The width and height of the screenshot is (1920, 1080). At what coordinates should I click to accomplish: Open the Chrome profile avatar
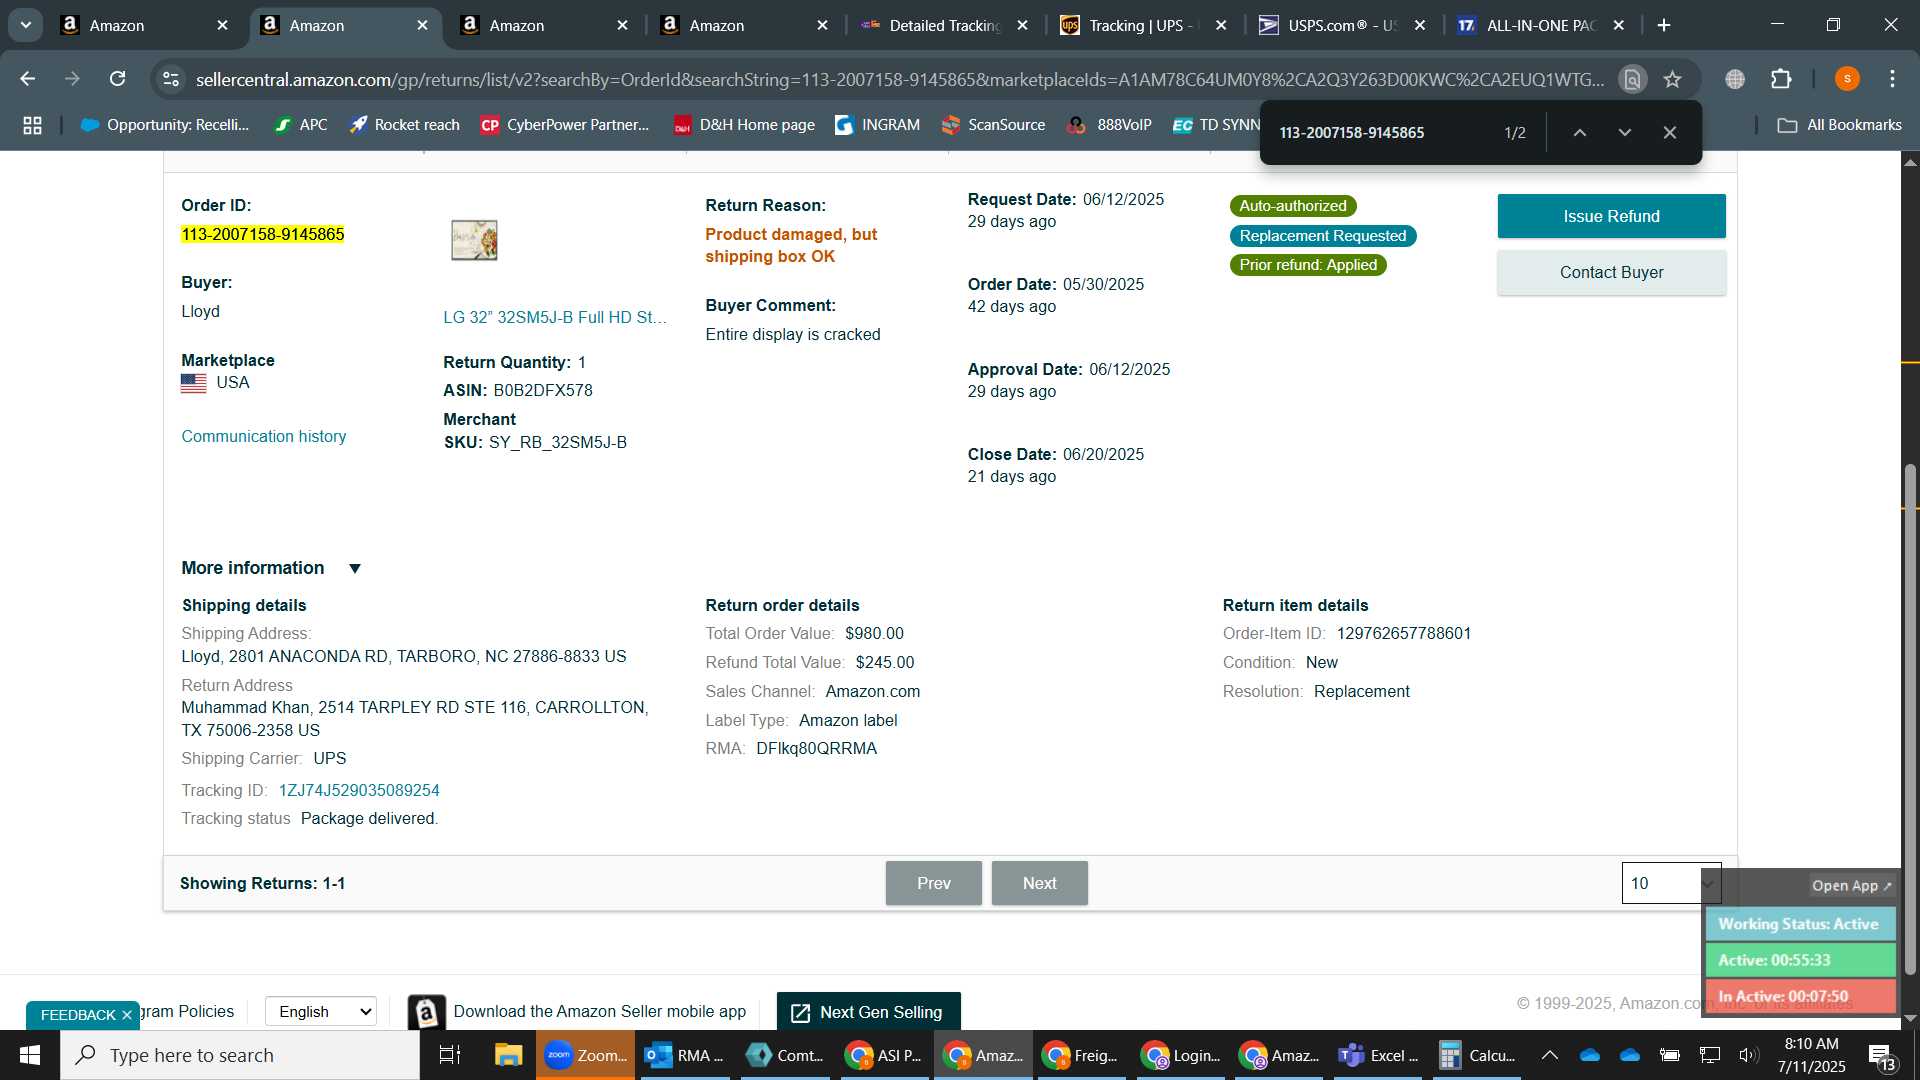point(1847,79)
